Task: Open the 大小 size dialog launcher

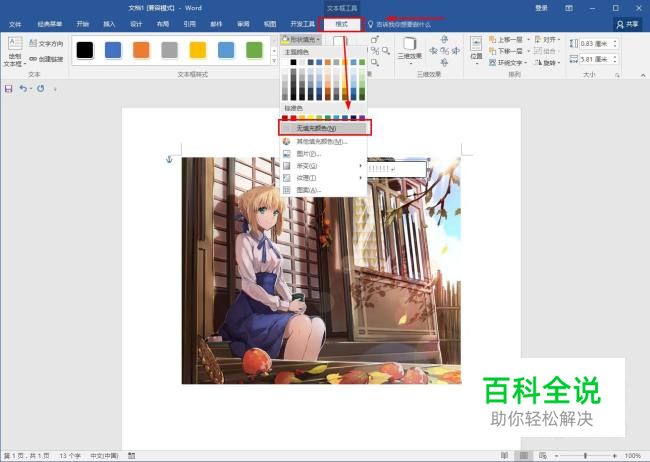Action: [x=617, y=75]
